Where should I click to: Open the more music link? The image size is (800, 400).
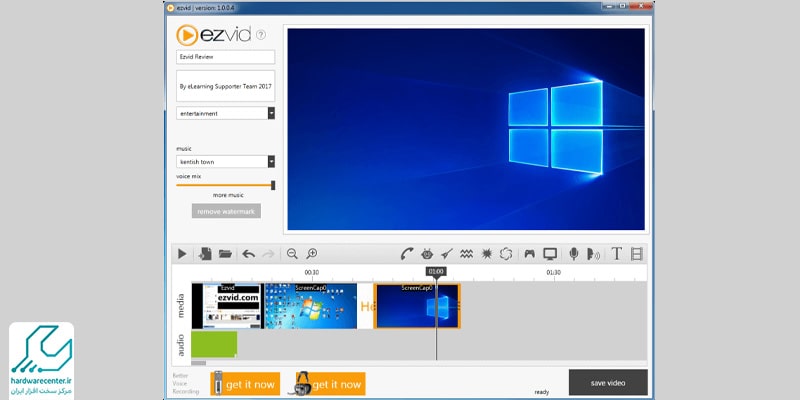coord(228,195)
